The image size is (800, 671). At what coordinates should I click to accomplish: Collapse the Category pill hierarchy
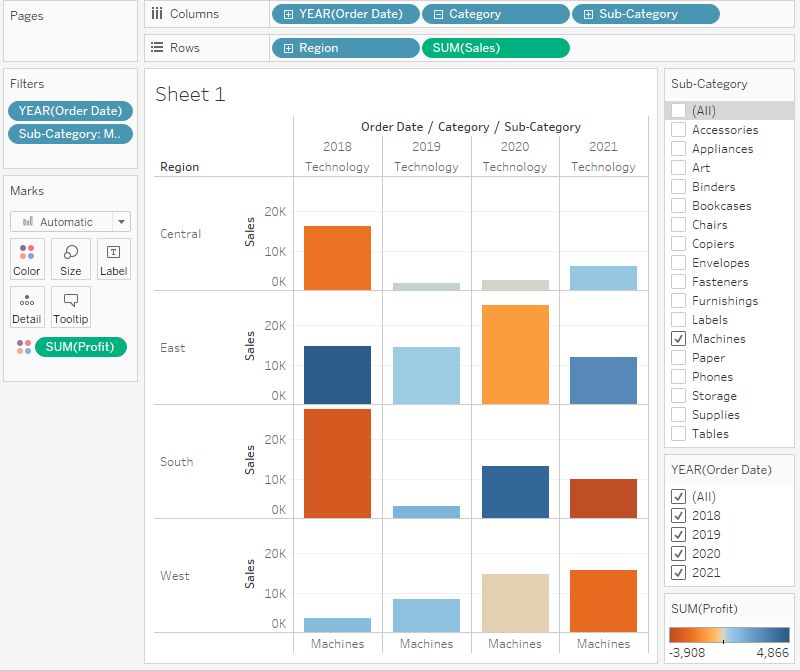click(x=438, y=14)
